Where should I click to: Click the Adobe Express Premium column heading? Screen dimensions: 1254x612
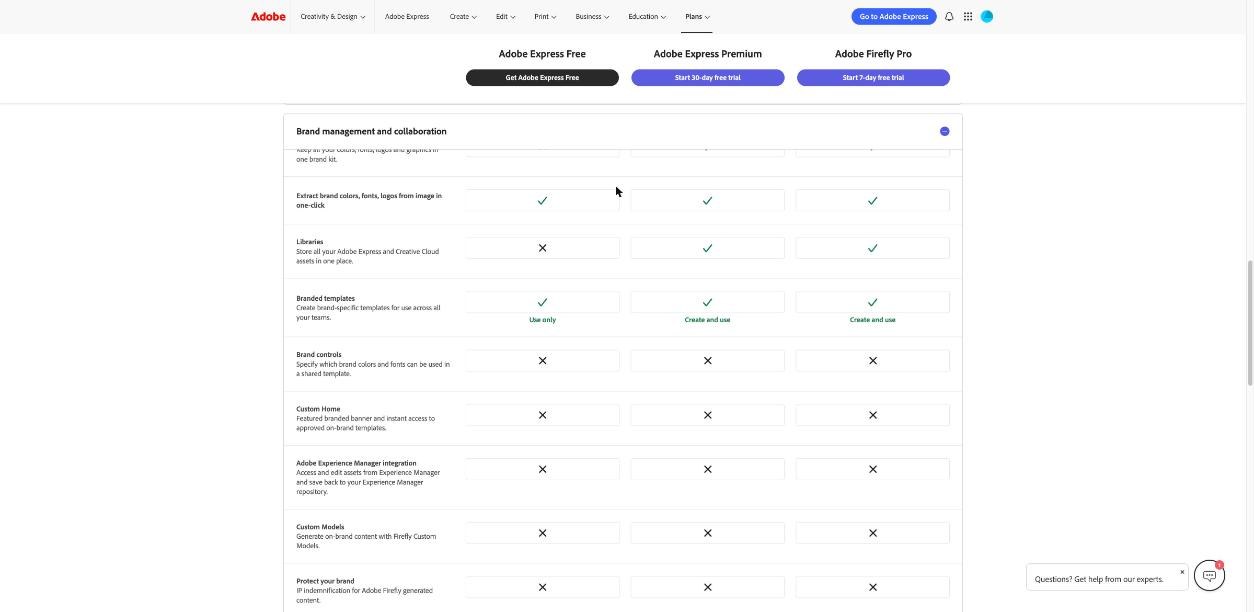(707, 54)
